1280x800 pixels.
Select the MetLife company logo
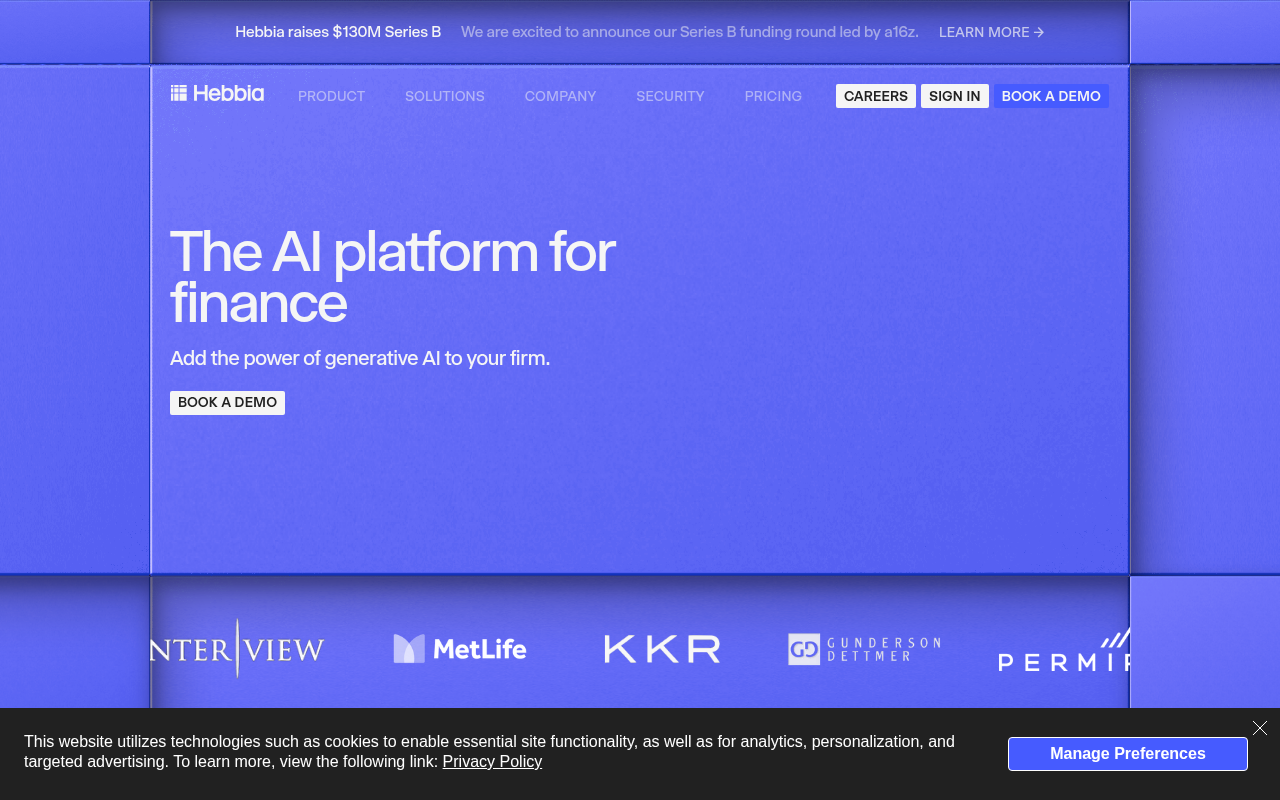[x=459, y=648]
